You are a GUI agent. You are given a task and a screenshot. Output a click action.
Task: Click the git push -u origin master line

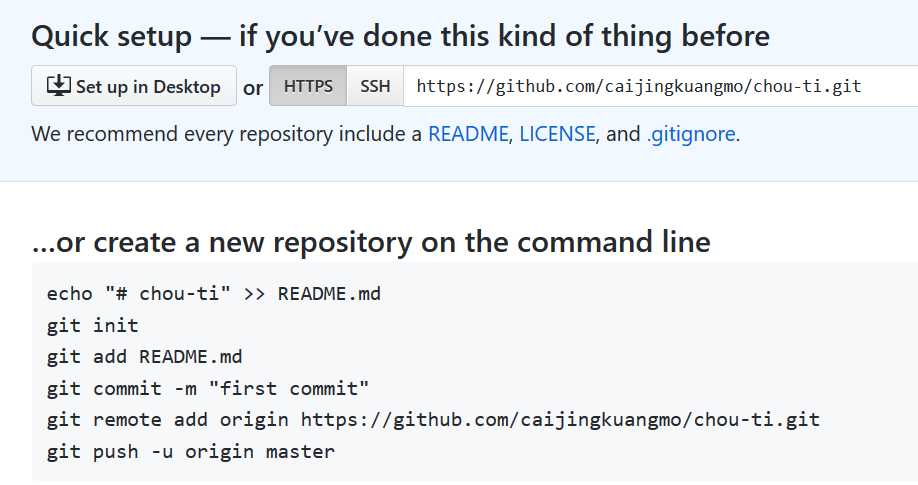pos(191,452)
